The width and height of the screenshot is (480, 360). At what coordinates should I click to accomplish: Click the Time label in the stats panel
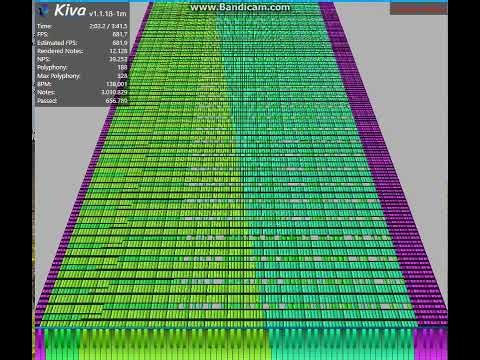(44, 26)
